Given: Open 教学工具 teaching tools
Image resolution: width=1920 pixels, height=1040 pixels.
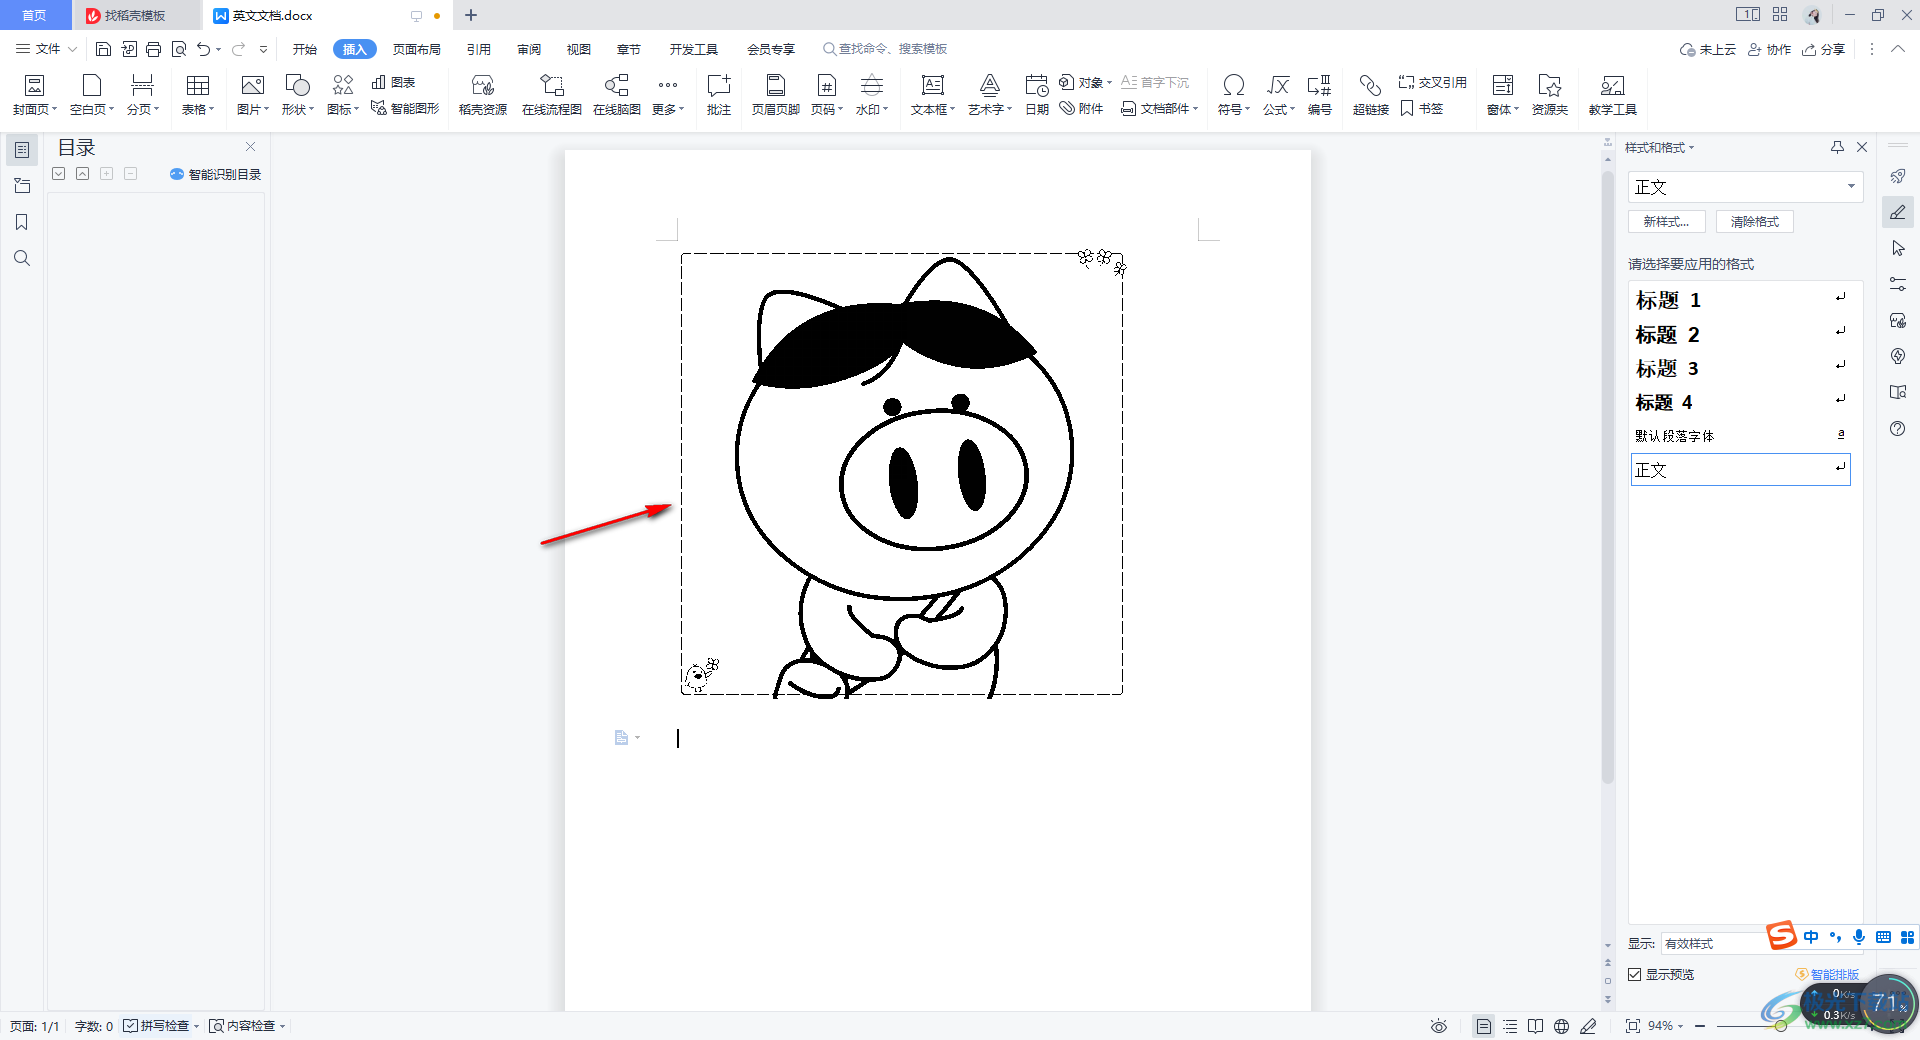Looking at the screenshot, I should pyautogui.click(x=1613, y=95).
